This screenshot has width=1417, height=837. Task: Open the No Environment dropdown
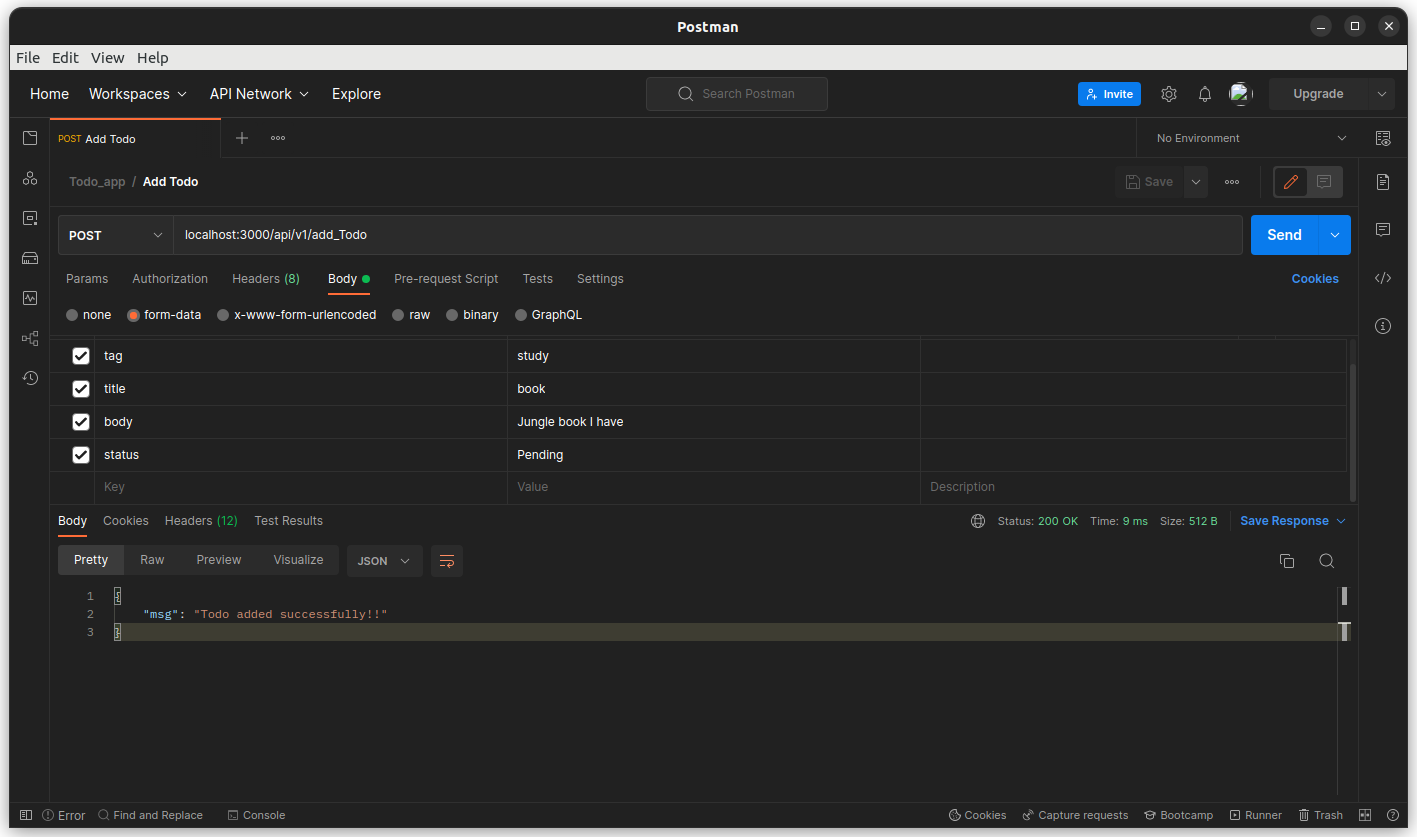1250,138
